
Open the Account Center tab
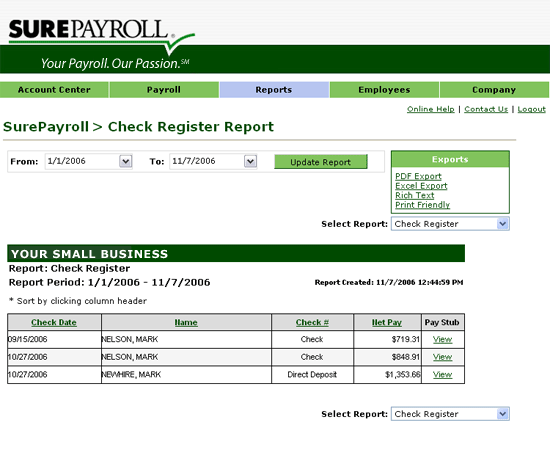tap(54, 90)
